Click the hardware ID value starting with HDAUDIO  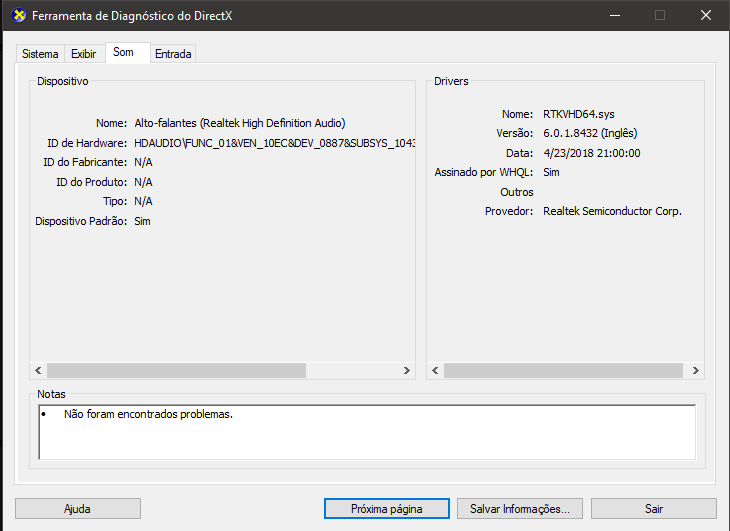[275, 143]
